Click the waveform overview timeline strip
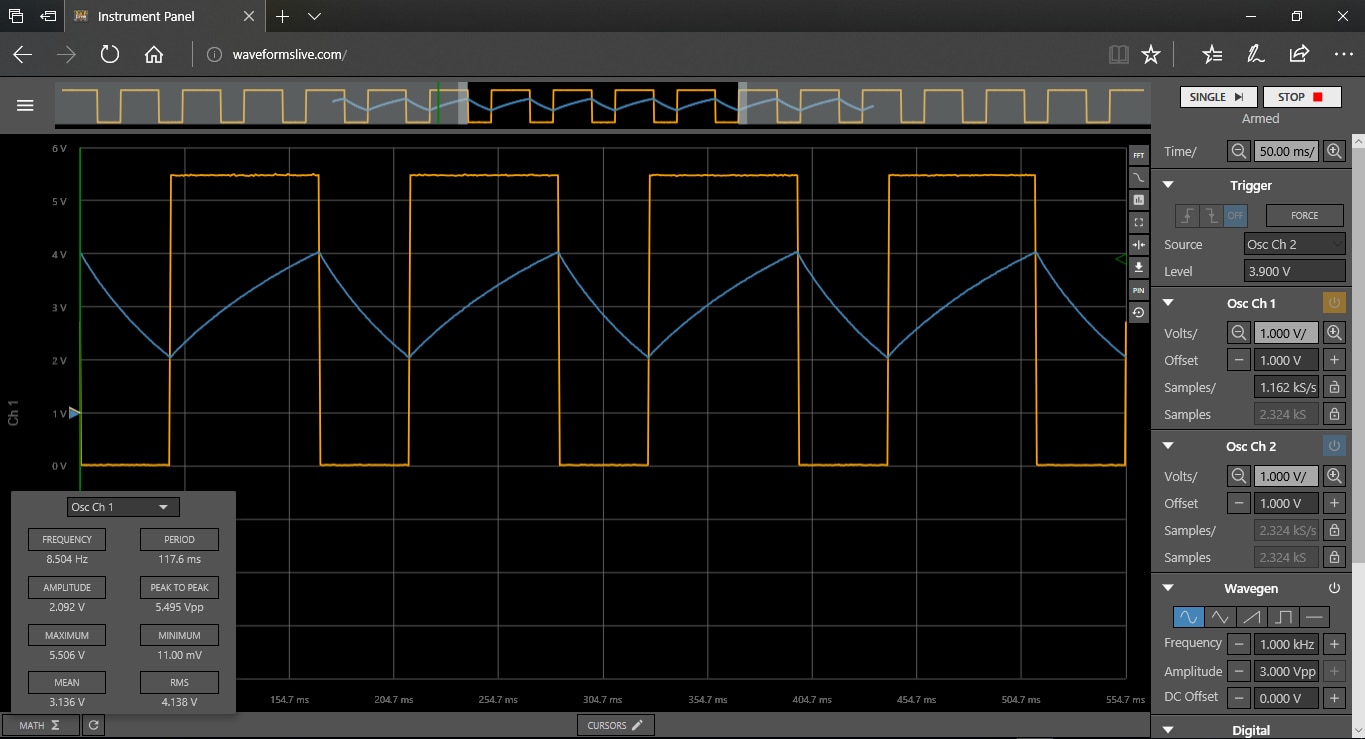 [x=601, y=105]
